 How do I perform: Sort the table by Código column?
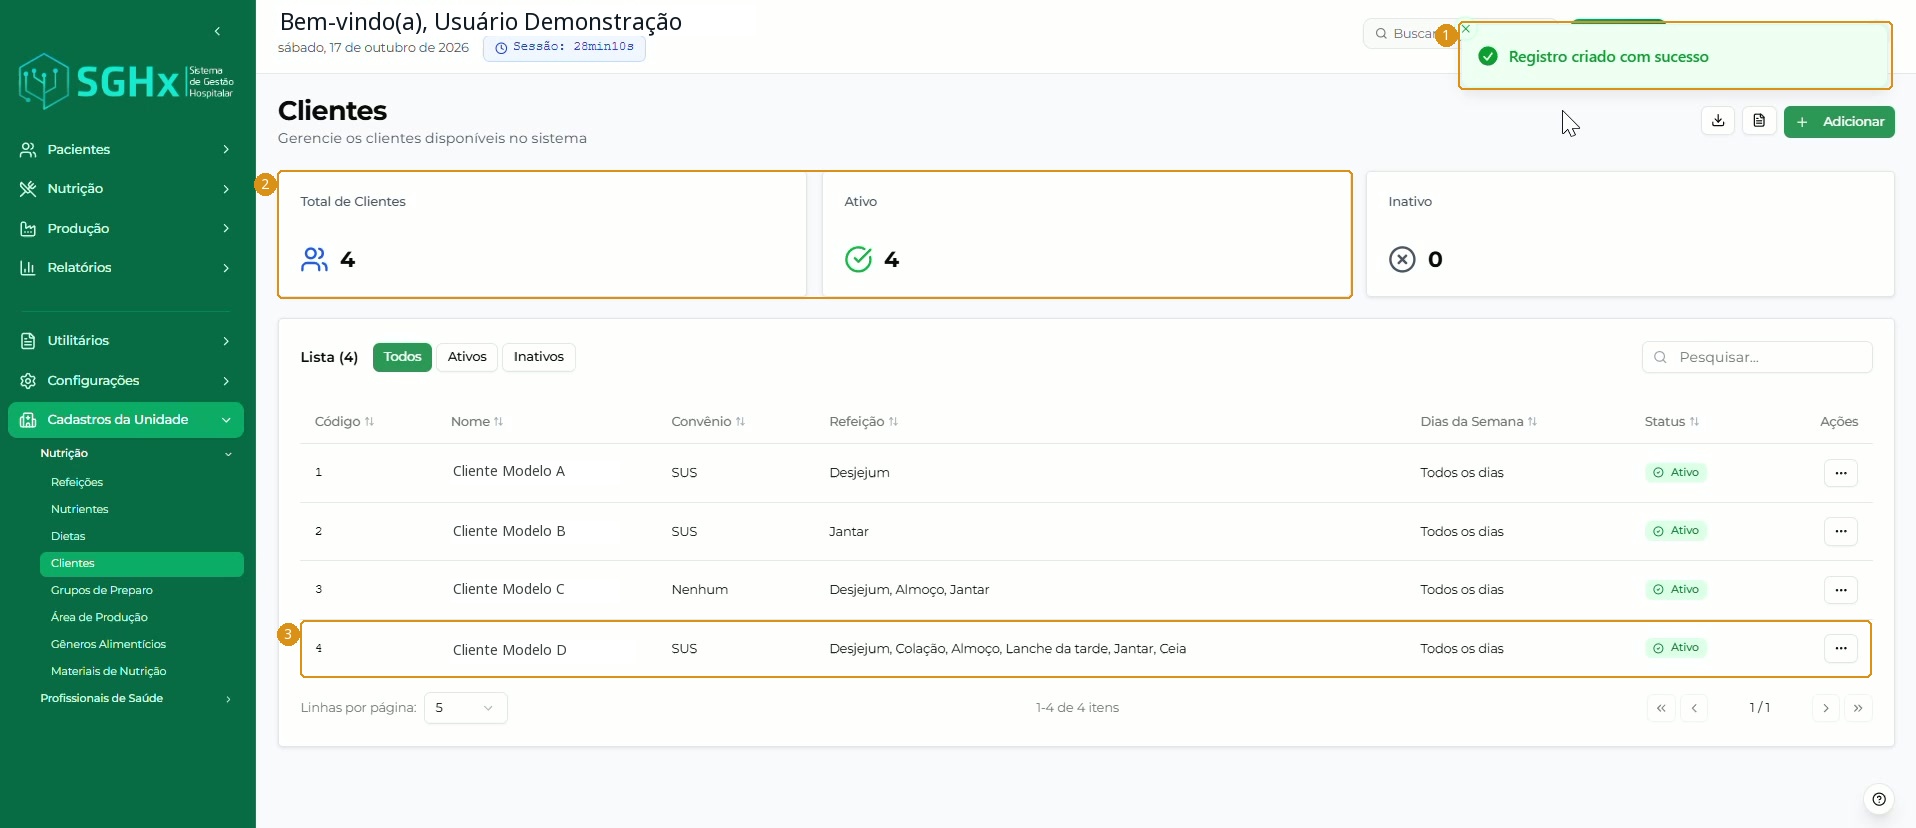coord(344,422)
